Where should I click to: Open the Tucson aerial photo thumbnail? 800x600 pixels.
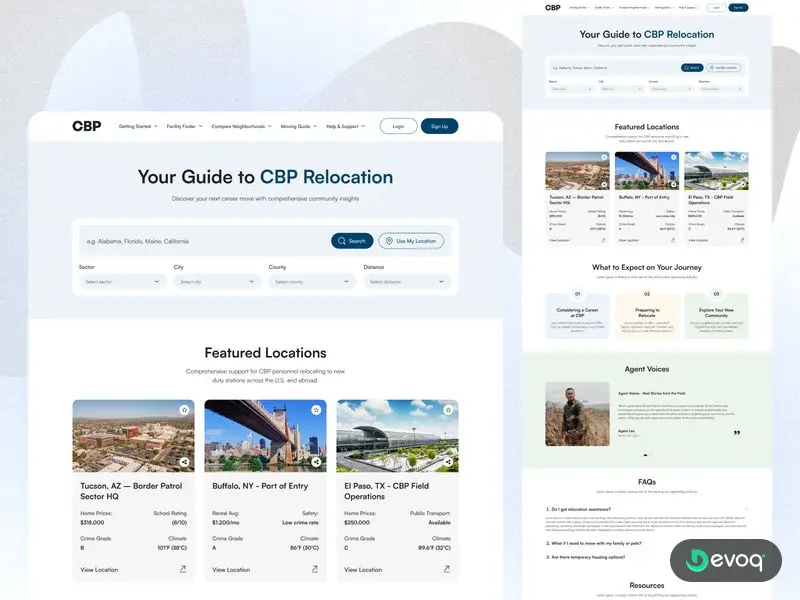coord(133,436)
